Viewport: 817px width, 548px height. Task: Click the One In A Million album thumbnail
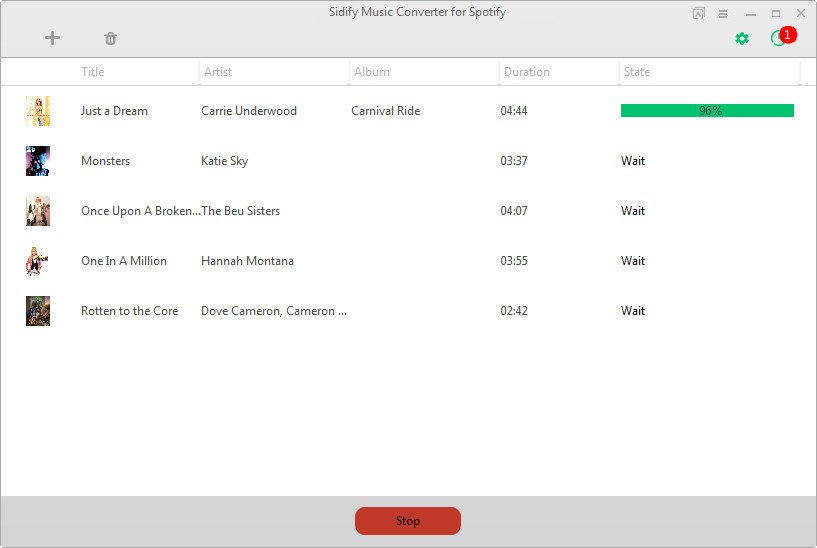38,261
